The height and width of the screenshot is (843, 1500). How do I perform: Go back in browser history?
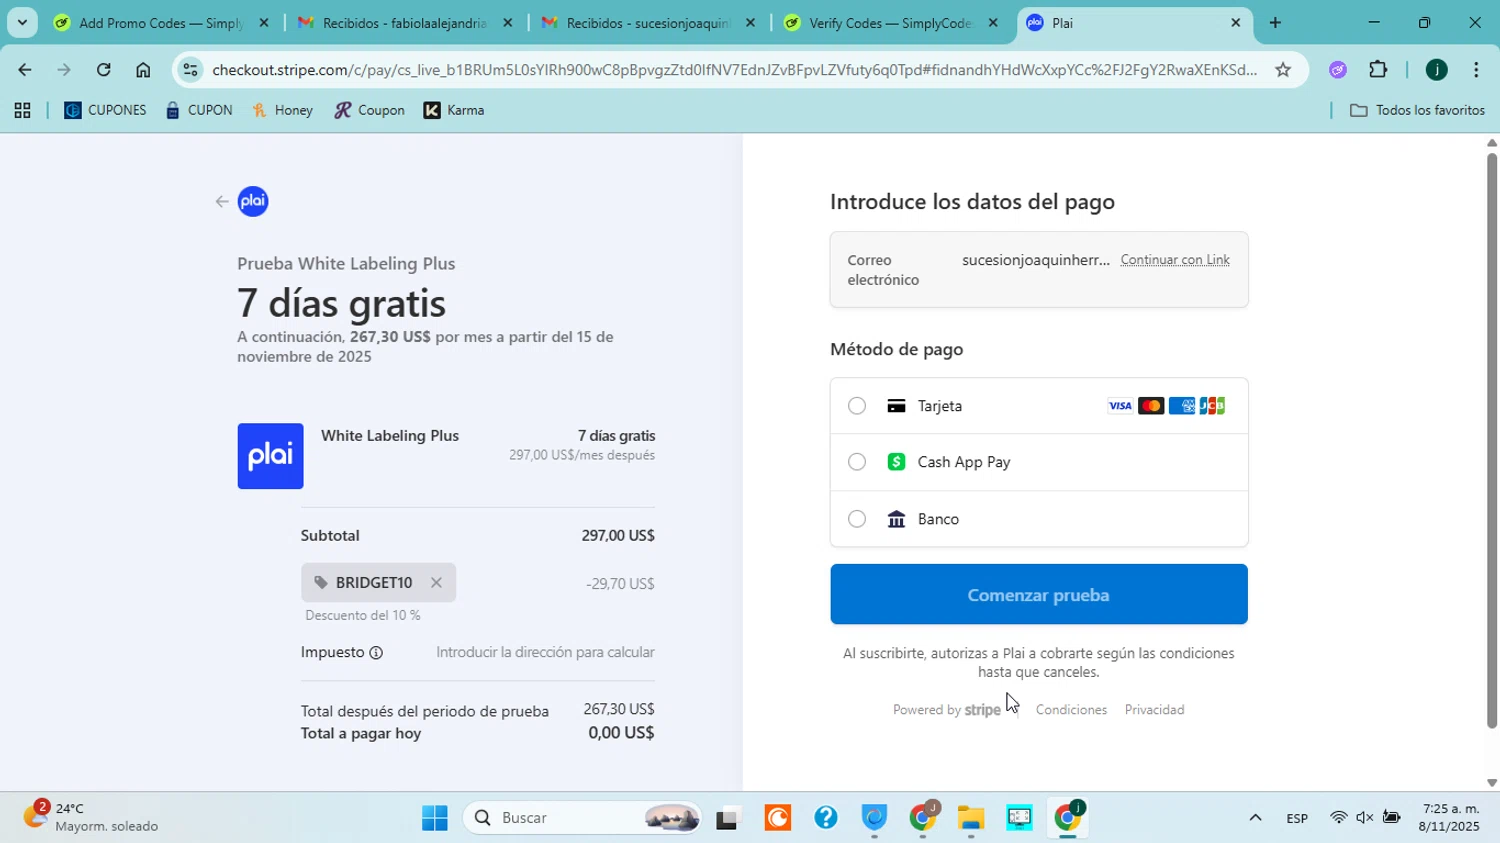click(x=24, y=70)
